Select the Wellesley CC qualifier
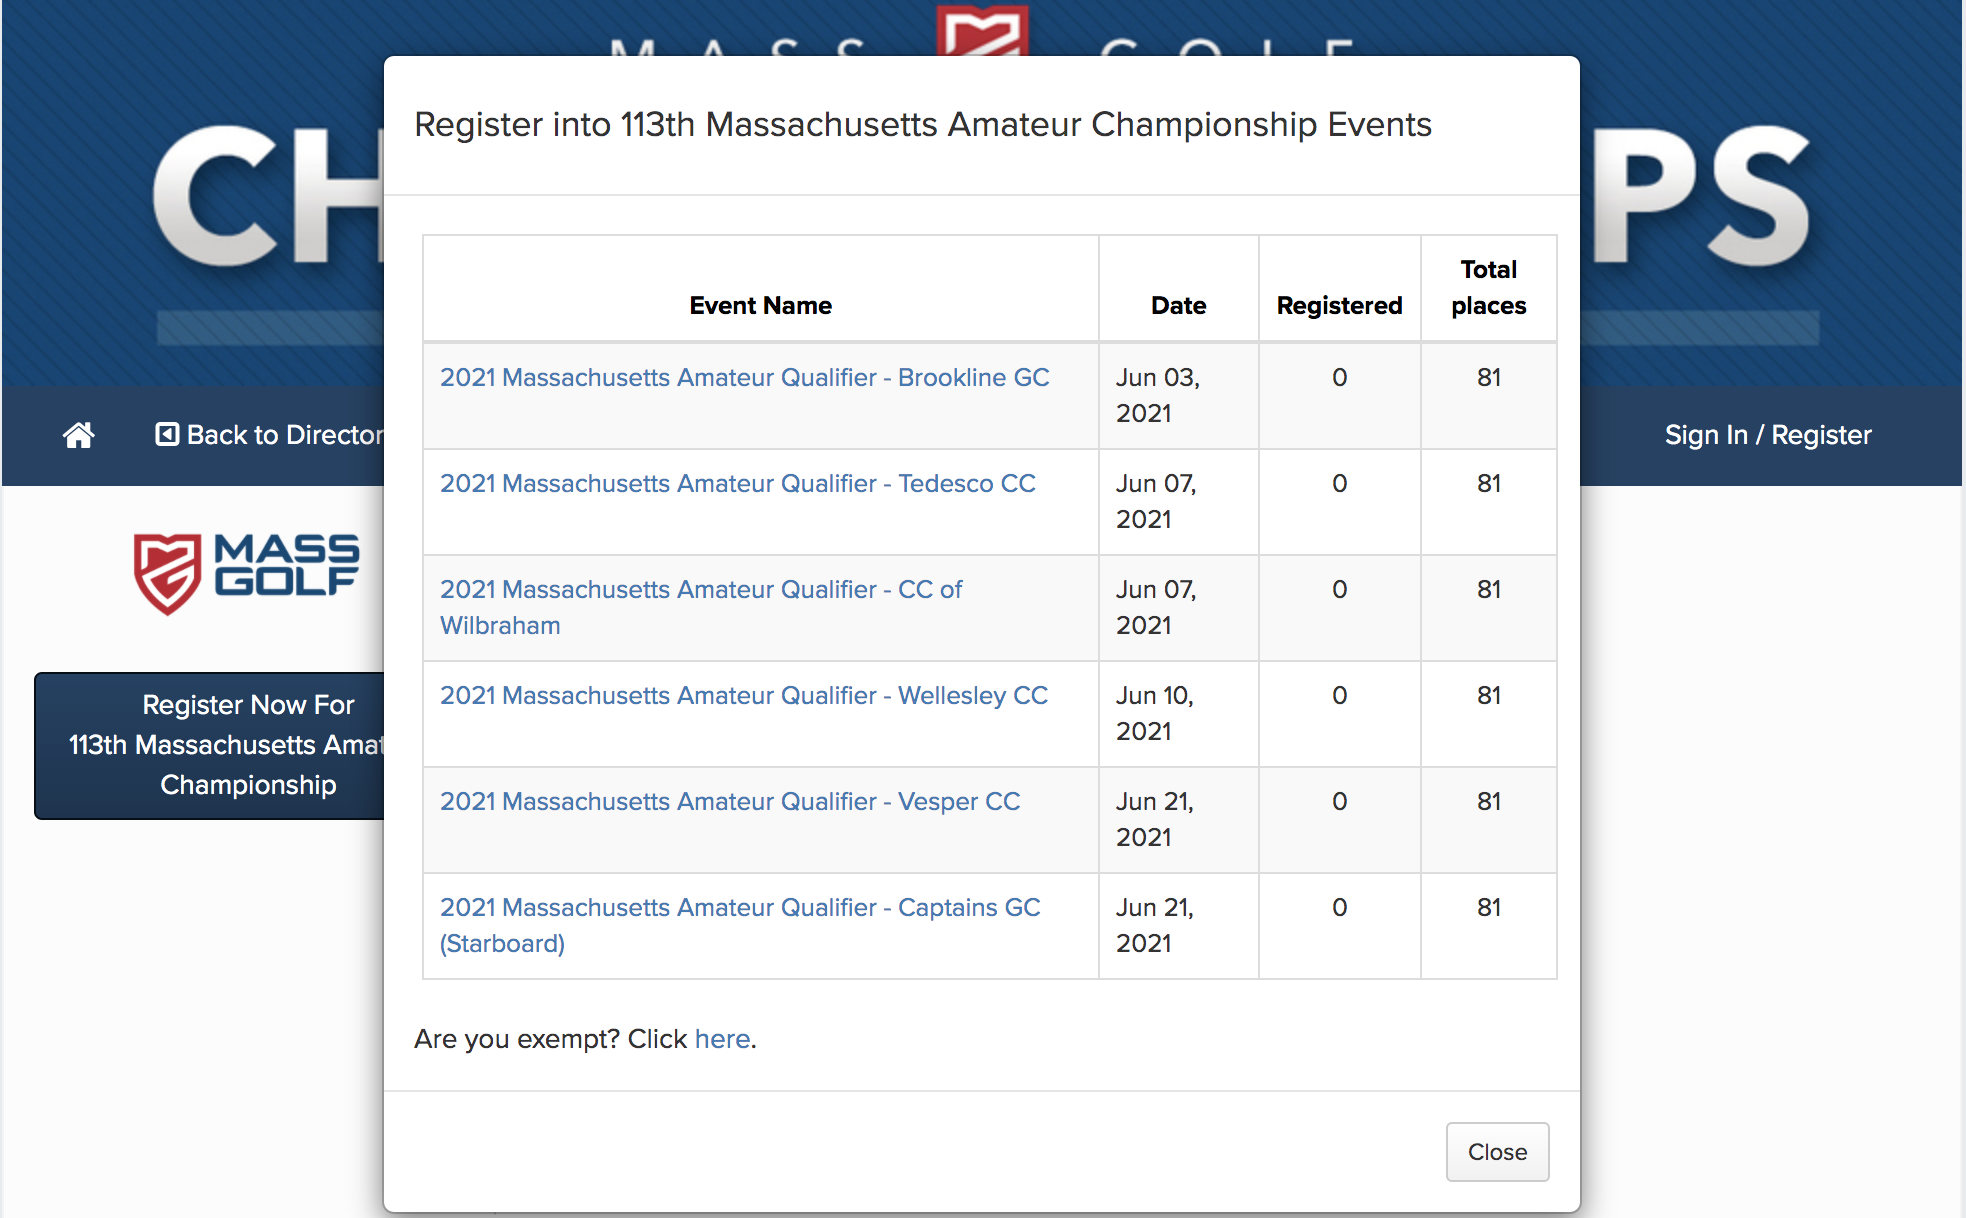Screen dimensions: 1966x1218 click(x=744, y=695)
